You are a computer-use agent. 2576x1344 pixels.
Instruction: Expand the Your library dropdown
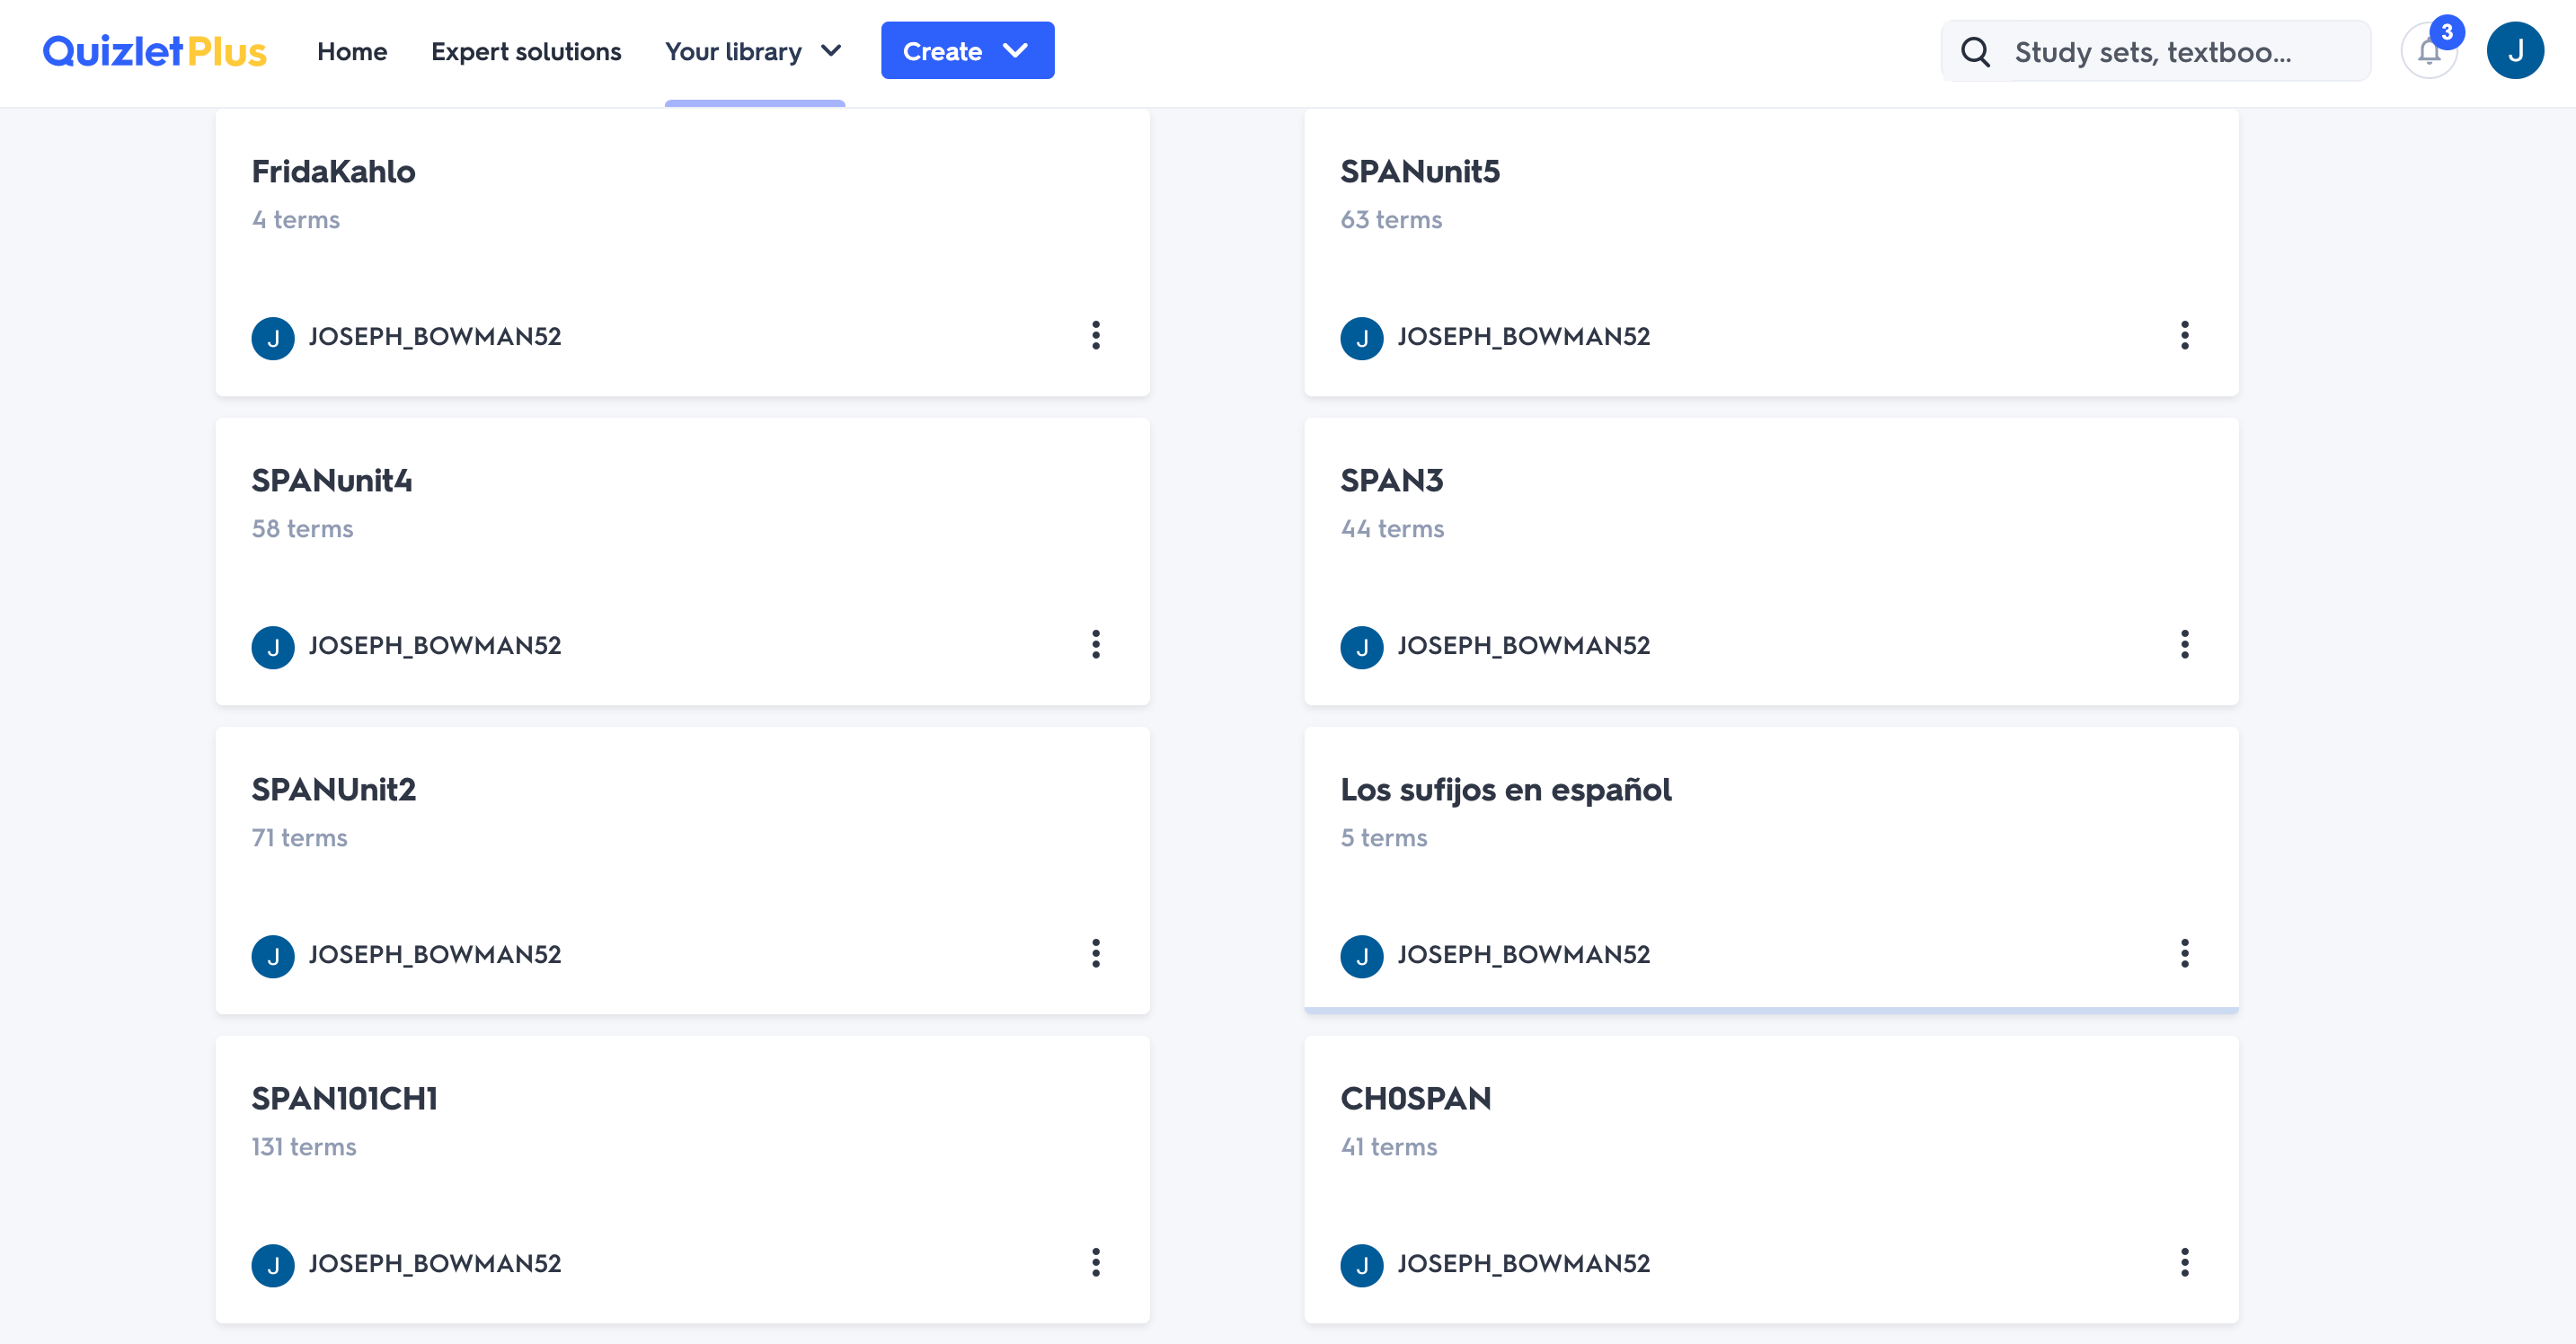[754, 51]
